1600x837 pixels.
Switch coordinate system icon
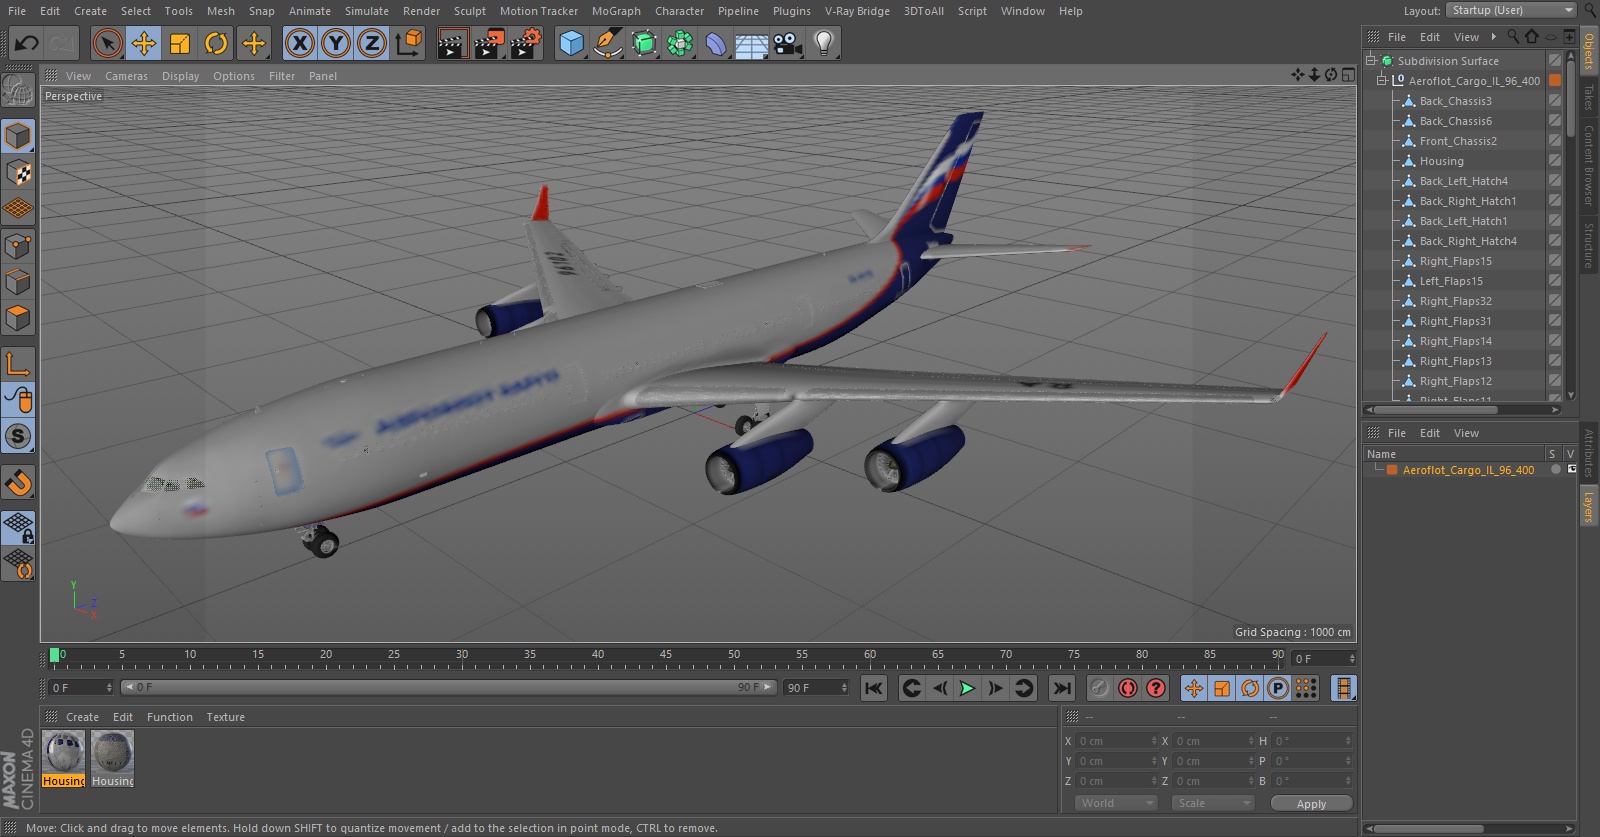[409, 43]
